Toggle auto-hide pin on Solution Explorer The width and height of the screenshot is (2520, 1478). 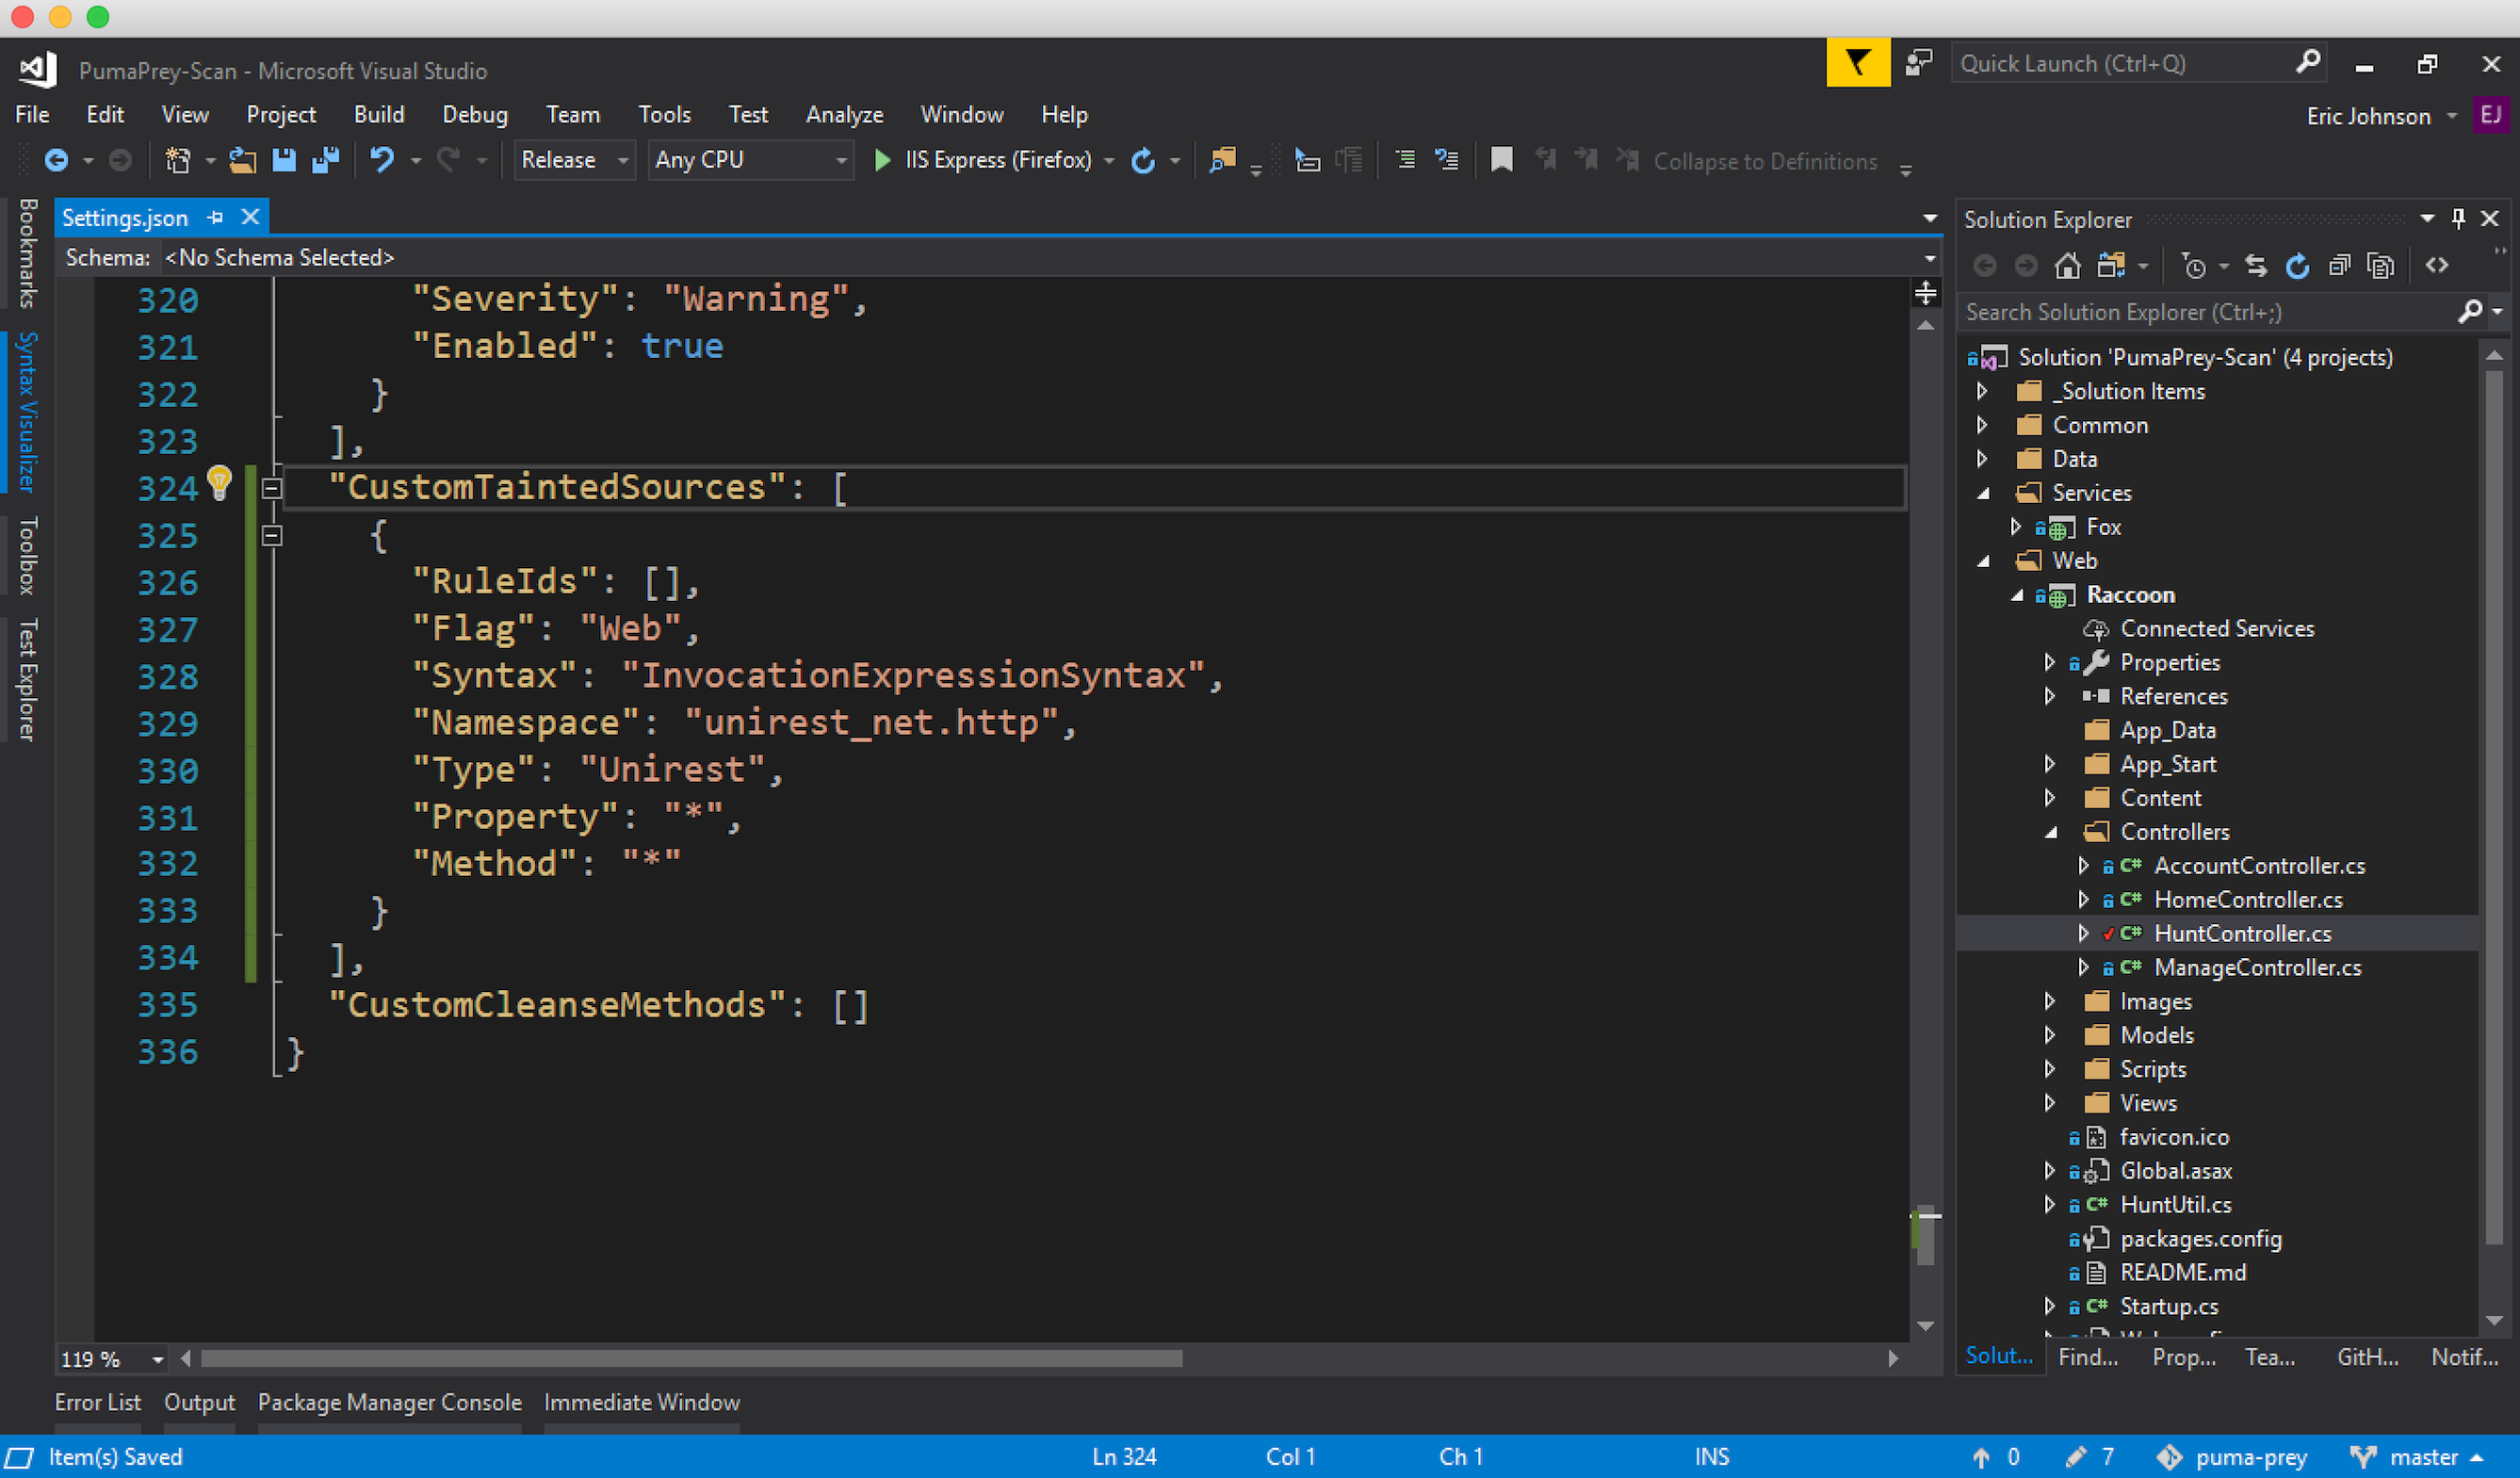click(2458, 218)
